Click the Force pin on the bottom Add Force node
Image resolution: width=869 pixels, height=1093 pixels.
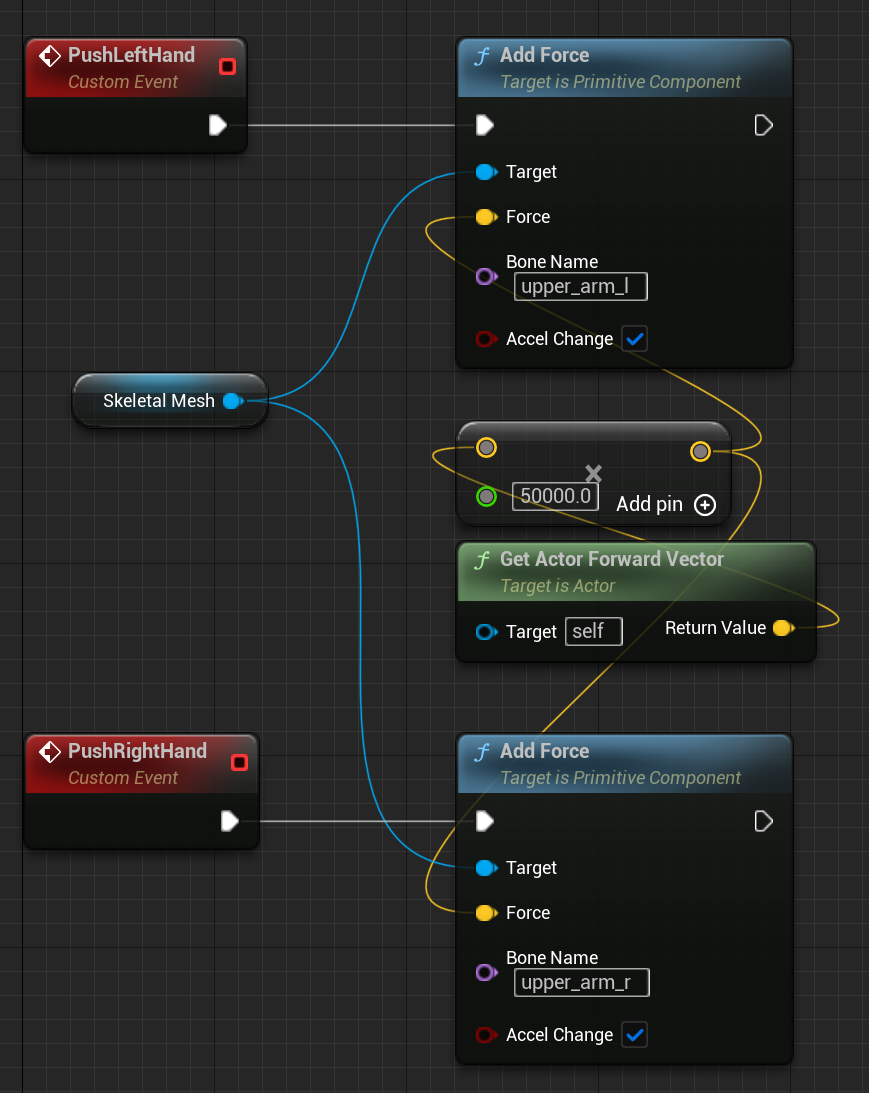[x=484, y=913]
